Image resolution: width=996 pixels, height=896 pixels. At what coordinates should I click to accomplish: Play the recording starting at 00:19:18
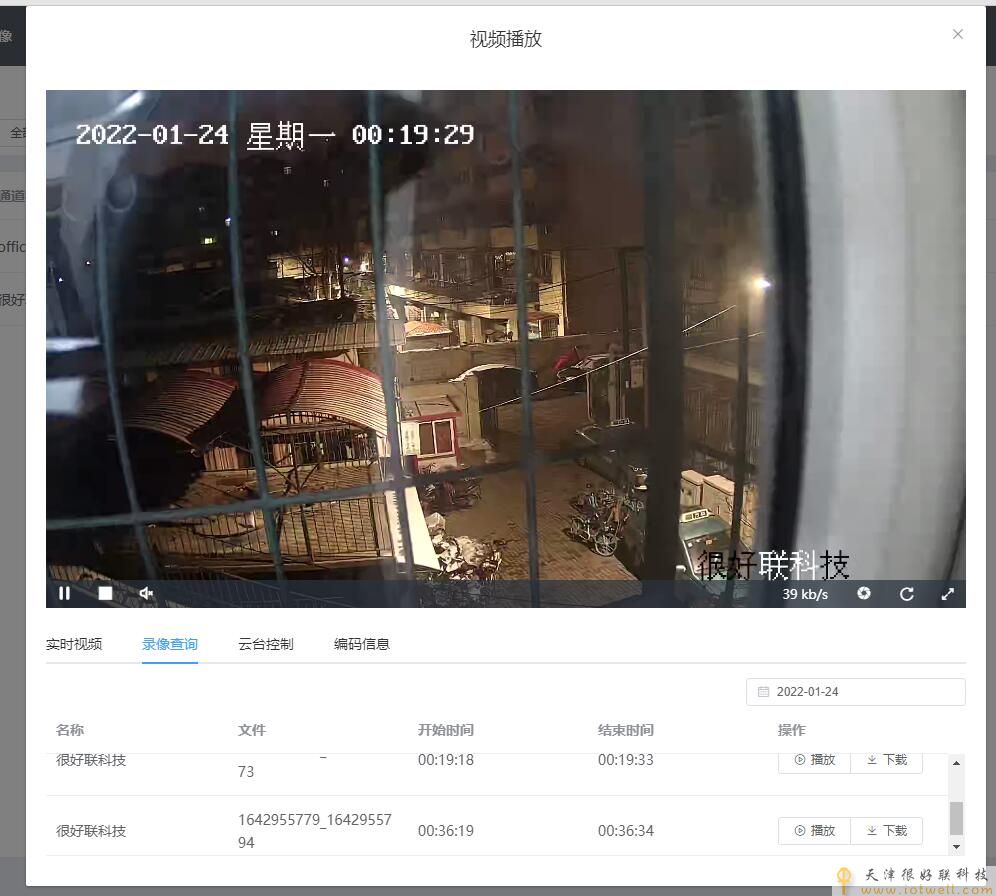click(x=814, y=760)
